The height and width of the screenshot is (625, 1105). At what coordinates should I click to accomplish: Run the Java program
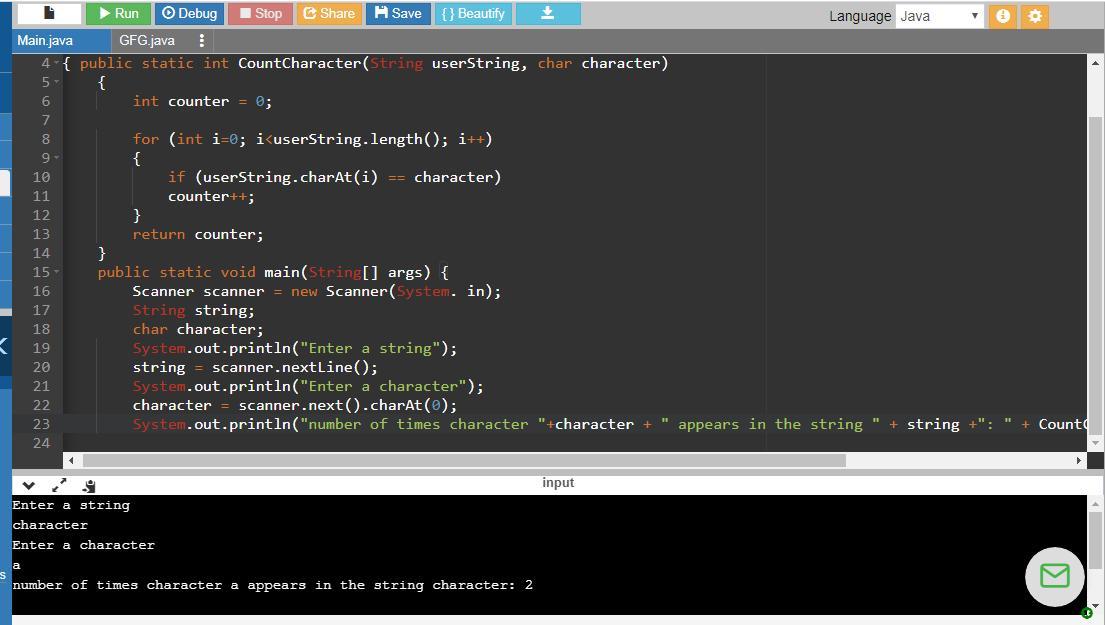coord(118,13)
